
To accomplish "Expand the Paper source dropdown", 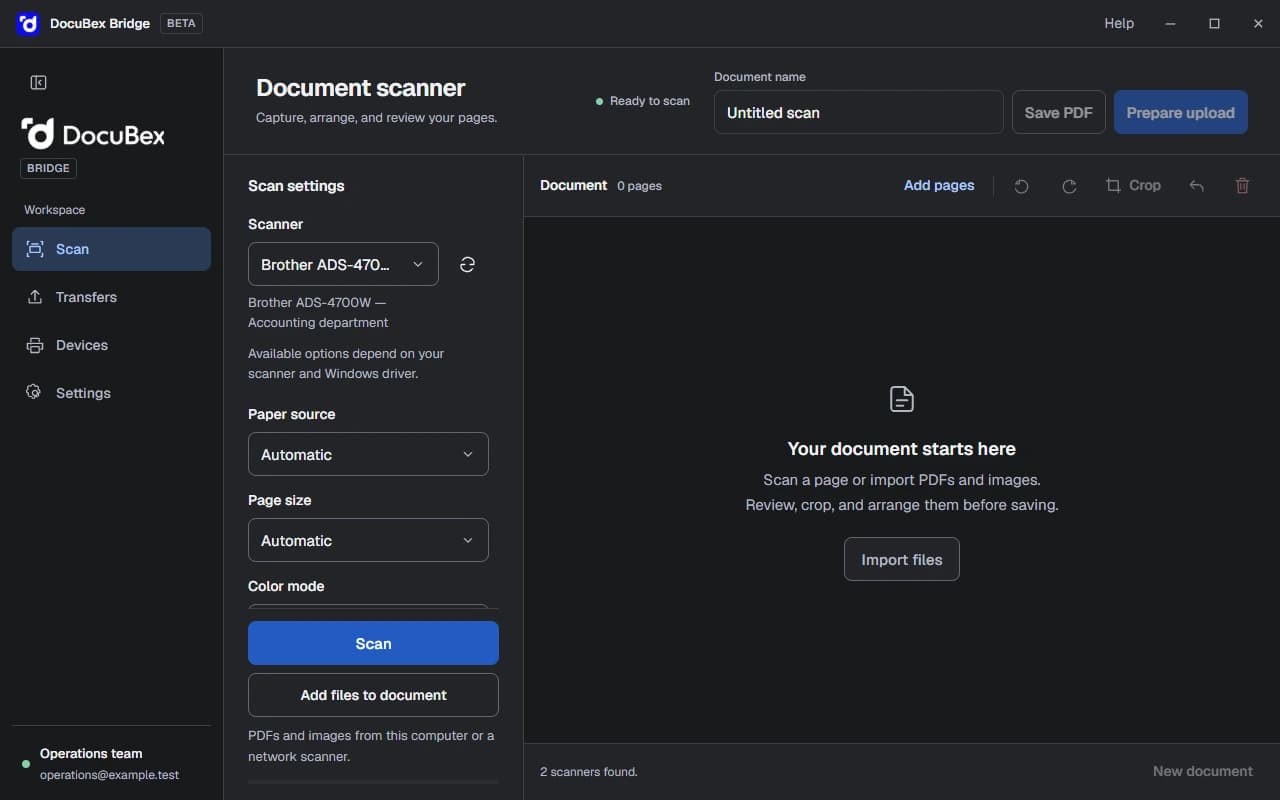I will click(368, 454).
